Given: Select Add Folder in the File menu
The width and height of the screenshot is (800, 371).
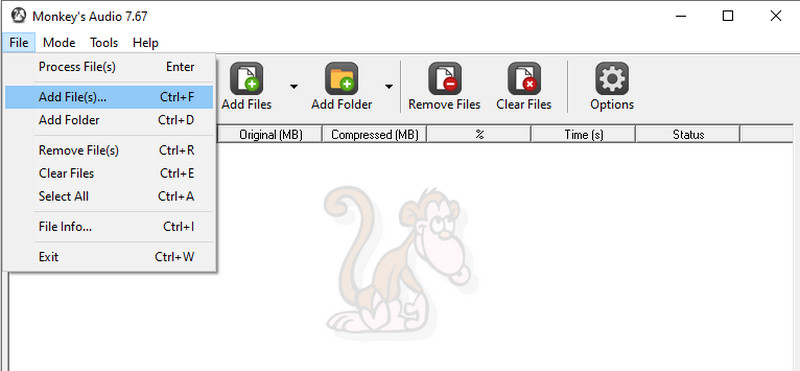Looking at the screenshot, I should pos(109,120).
